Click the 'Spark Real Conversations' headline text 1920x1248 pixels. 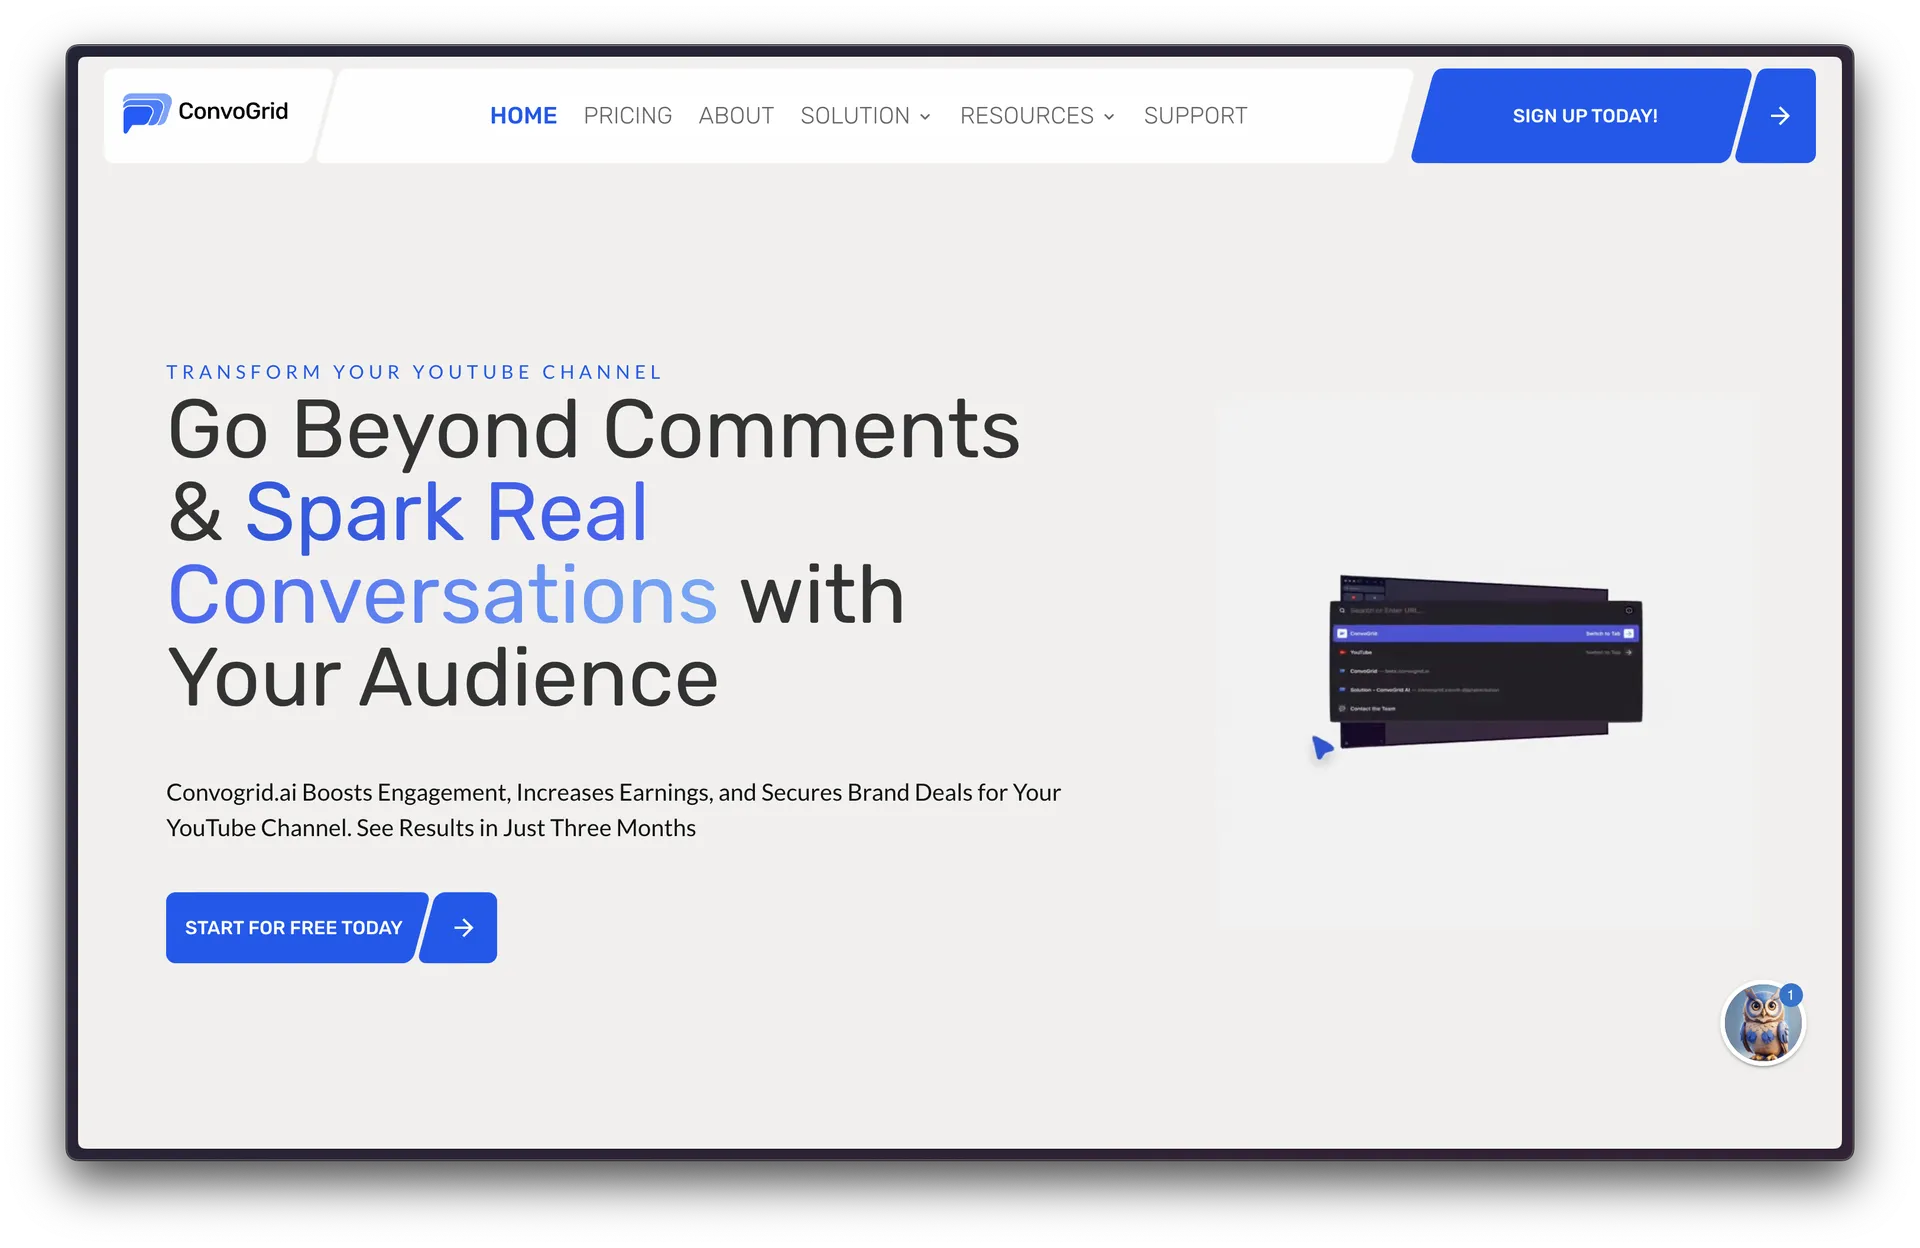coord(443,553)
